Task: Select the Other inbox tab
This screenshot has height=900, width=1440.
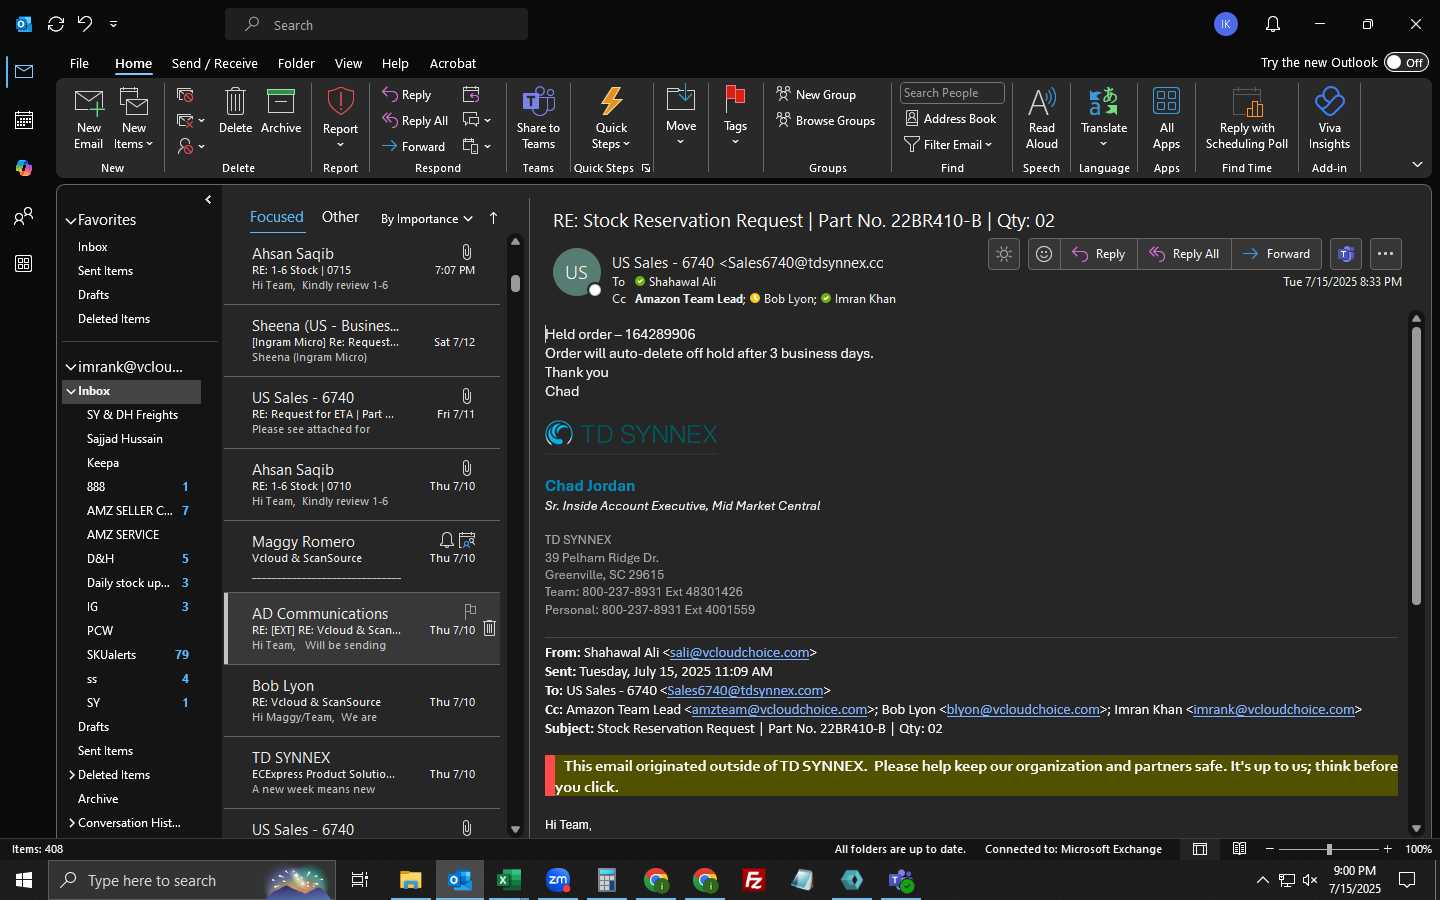Action: [x=340, y=217]
